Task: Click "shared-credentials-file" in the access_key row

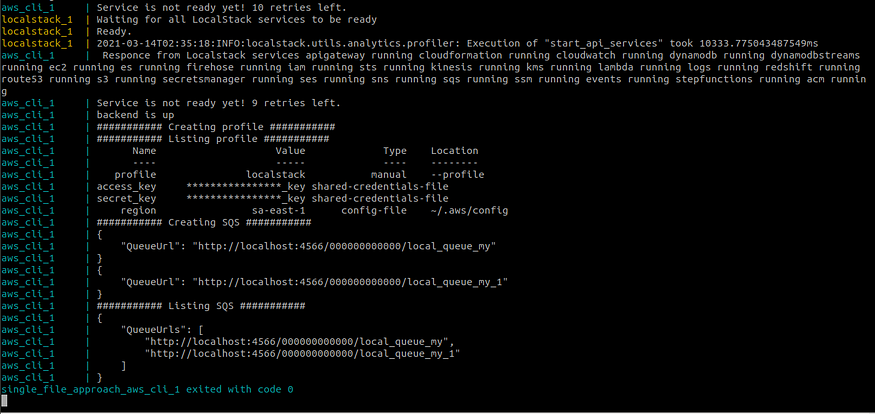Action: pyautogui.click(x=380, y=187)
